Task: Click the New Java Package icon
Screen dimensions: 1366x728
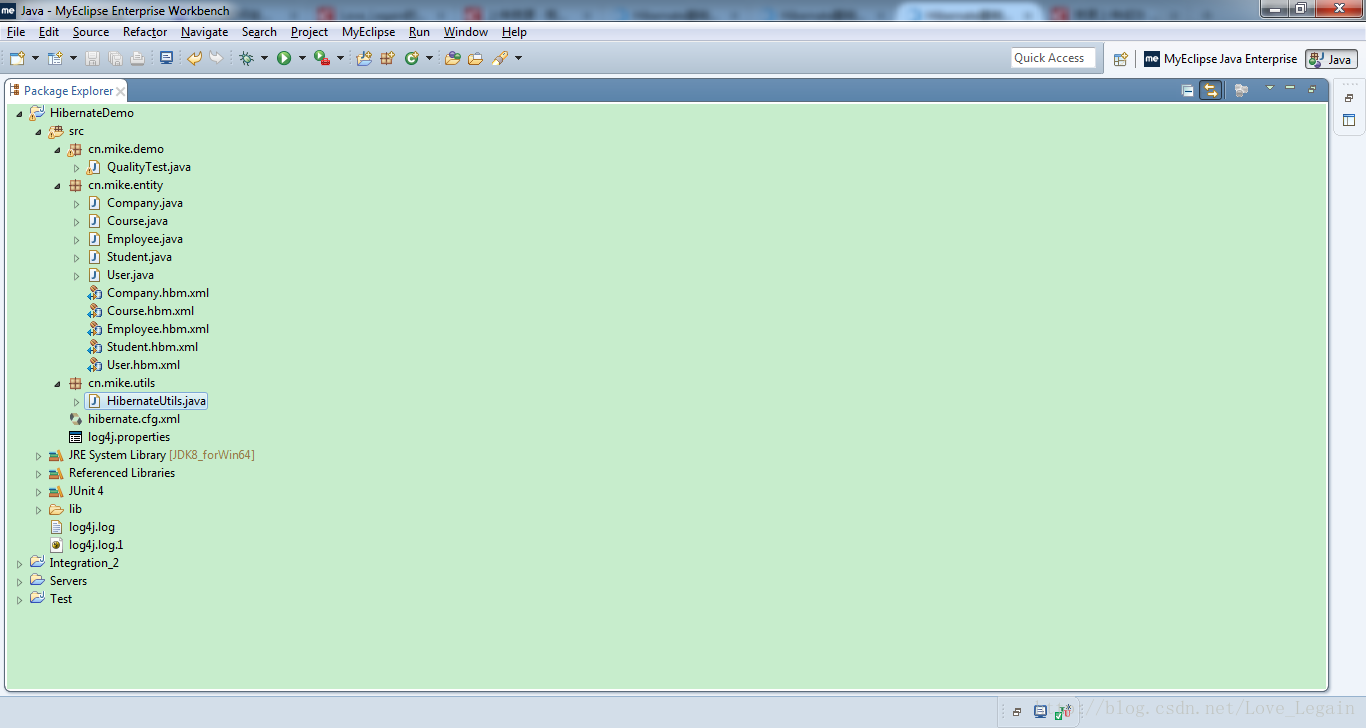Action: (x=388, y=58)
